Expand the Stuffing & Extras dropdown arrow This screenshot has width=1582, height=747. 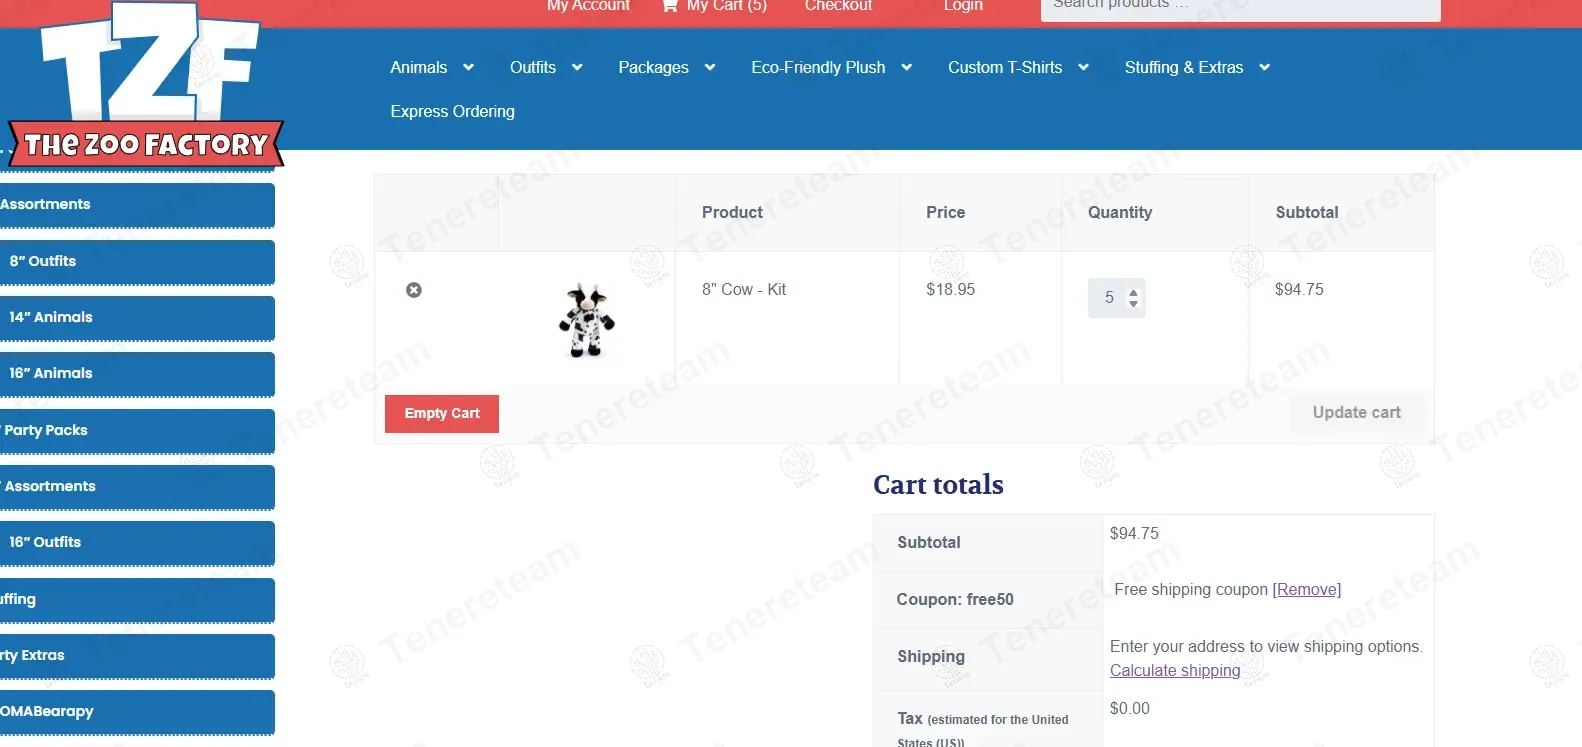tap(1265, 67)
